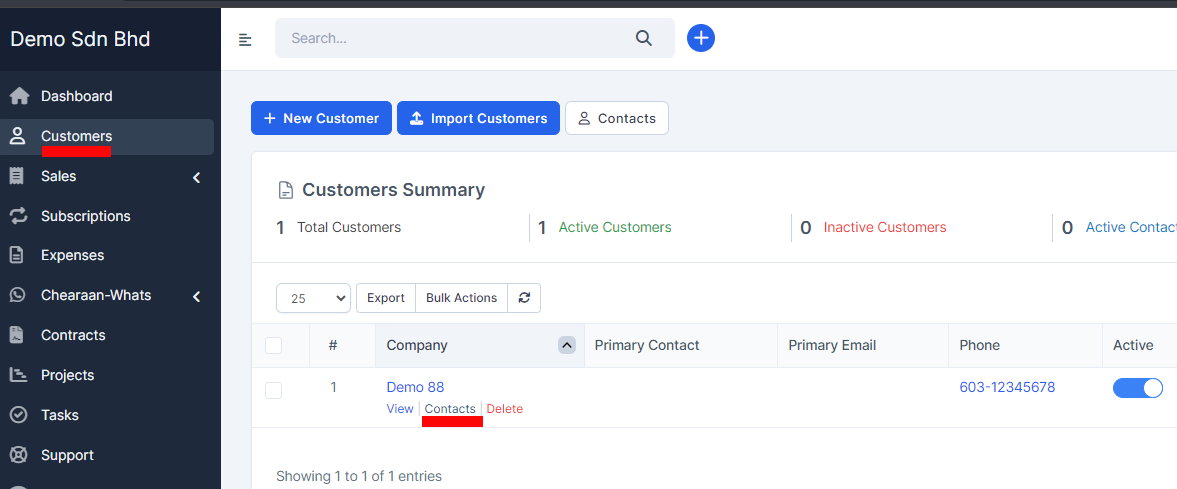This screenshot has width=1177, height=489.
Task: Click the sidebar collapse menu icon
Action: click(245, 39)
